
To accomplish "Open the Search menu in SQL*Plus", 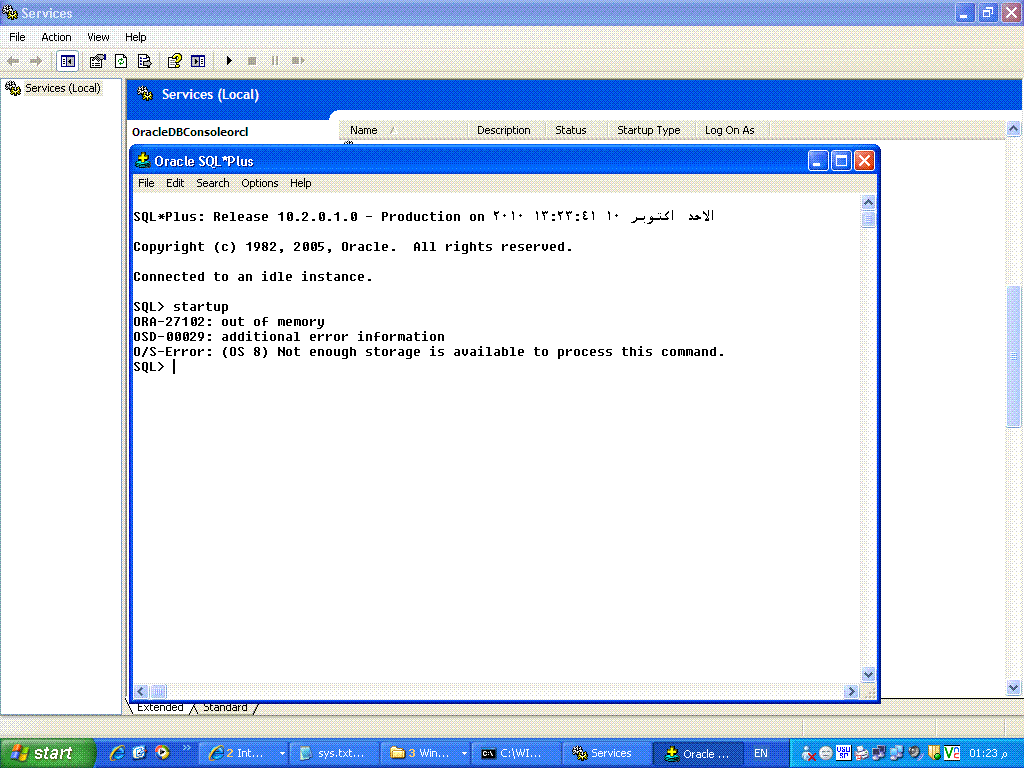I will [x=212, y=183].
